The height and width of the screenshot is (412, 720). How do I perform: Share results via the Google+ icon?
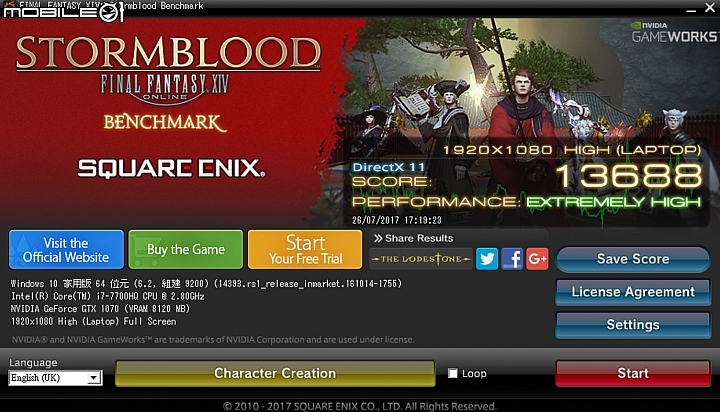pos(537,259)
